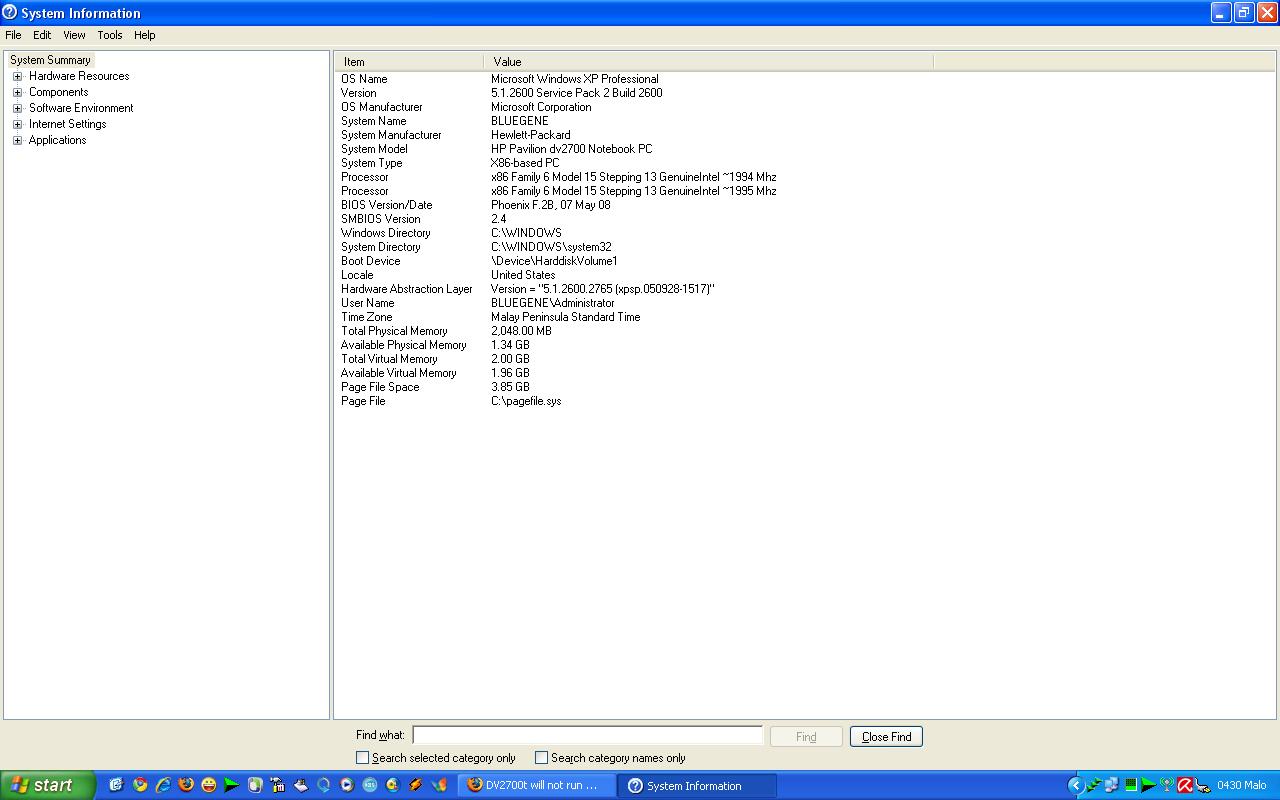Viewport: 1280px width, 800px height.
Task: Sort list by the Value column header
Action: (708, 61)
